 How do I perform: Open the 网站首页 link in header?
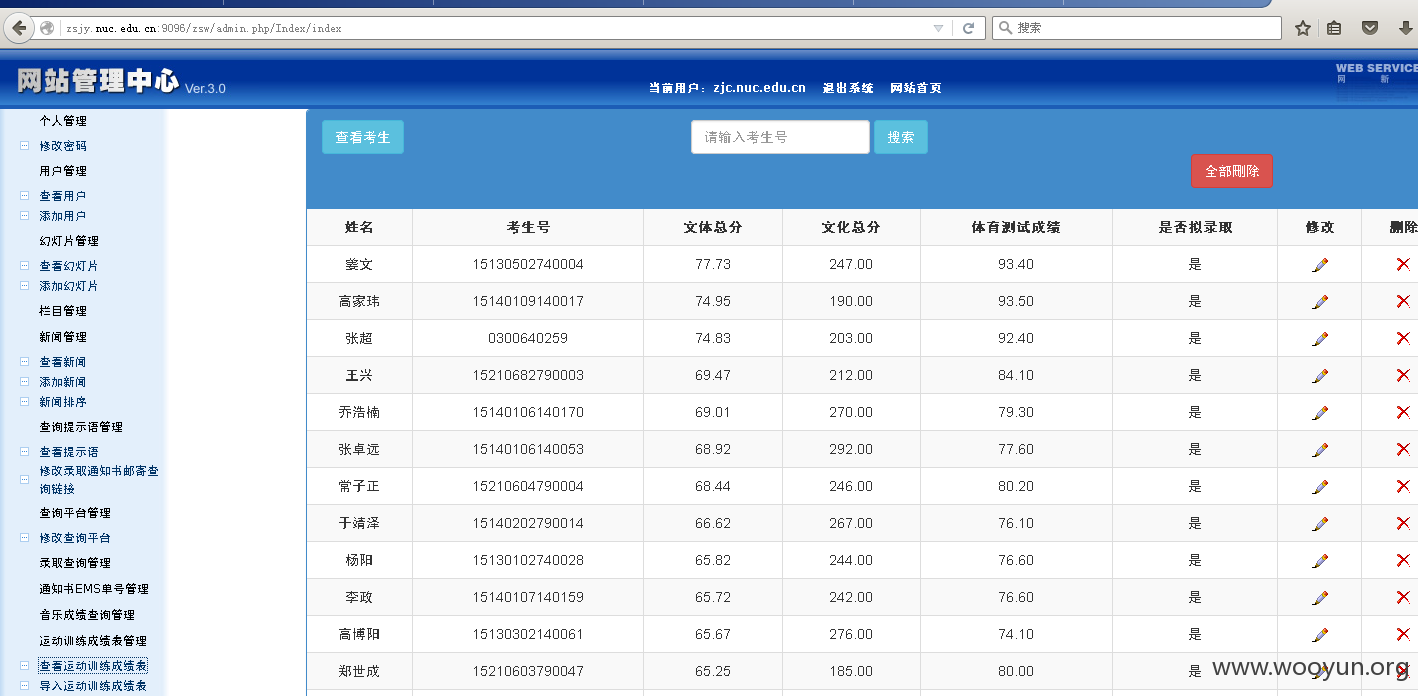pos(916,88)
